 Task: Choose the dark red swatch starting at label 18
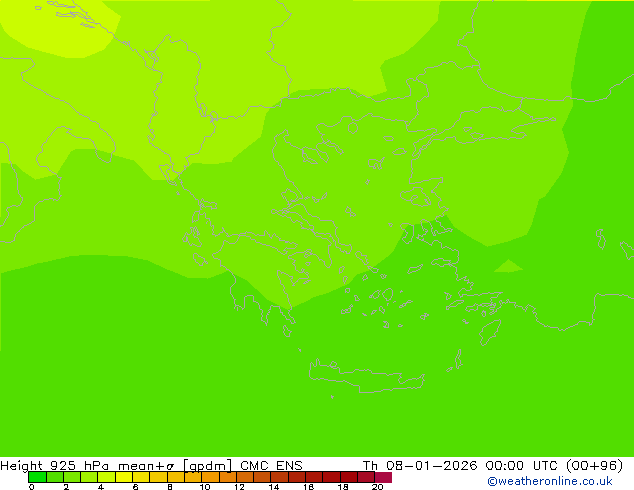tap(349, 477)
